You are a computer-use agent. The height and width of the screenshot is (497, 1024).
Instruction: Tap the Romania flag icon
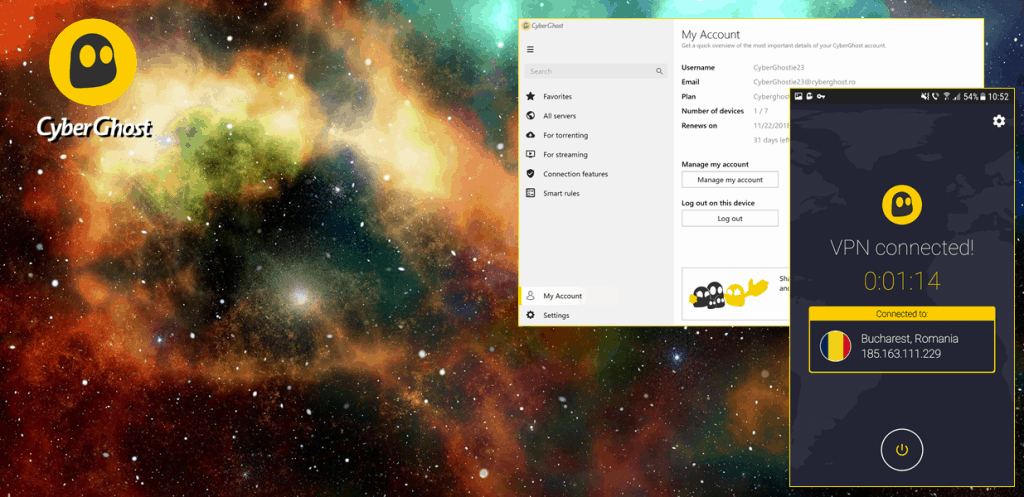[x=835, y=346]
